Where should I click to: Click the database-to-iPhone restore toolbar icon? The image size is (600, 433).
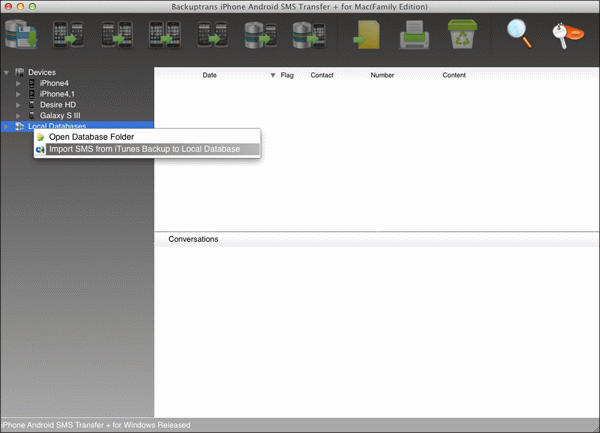pos(309,35)
